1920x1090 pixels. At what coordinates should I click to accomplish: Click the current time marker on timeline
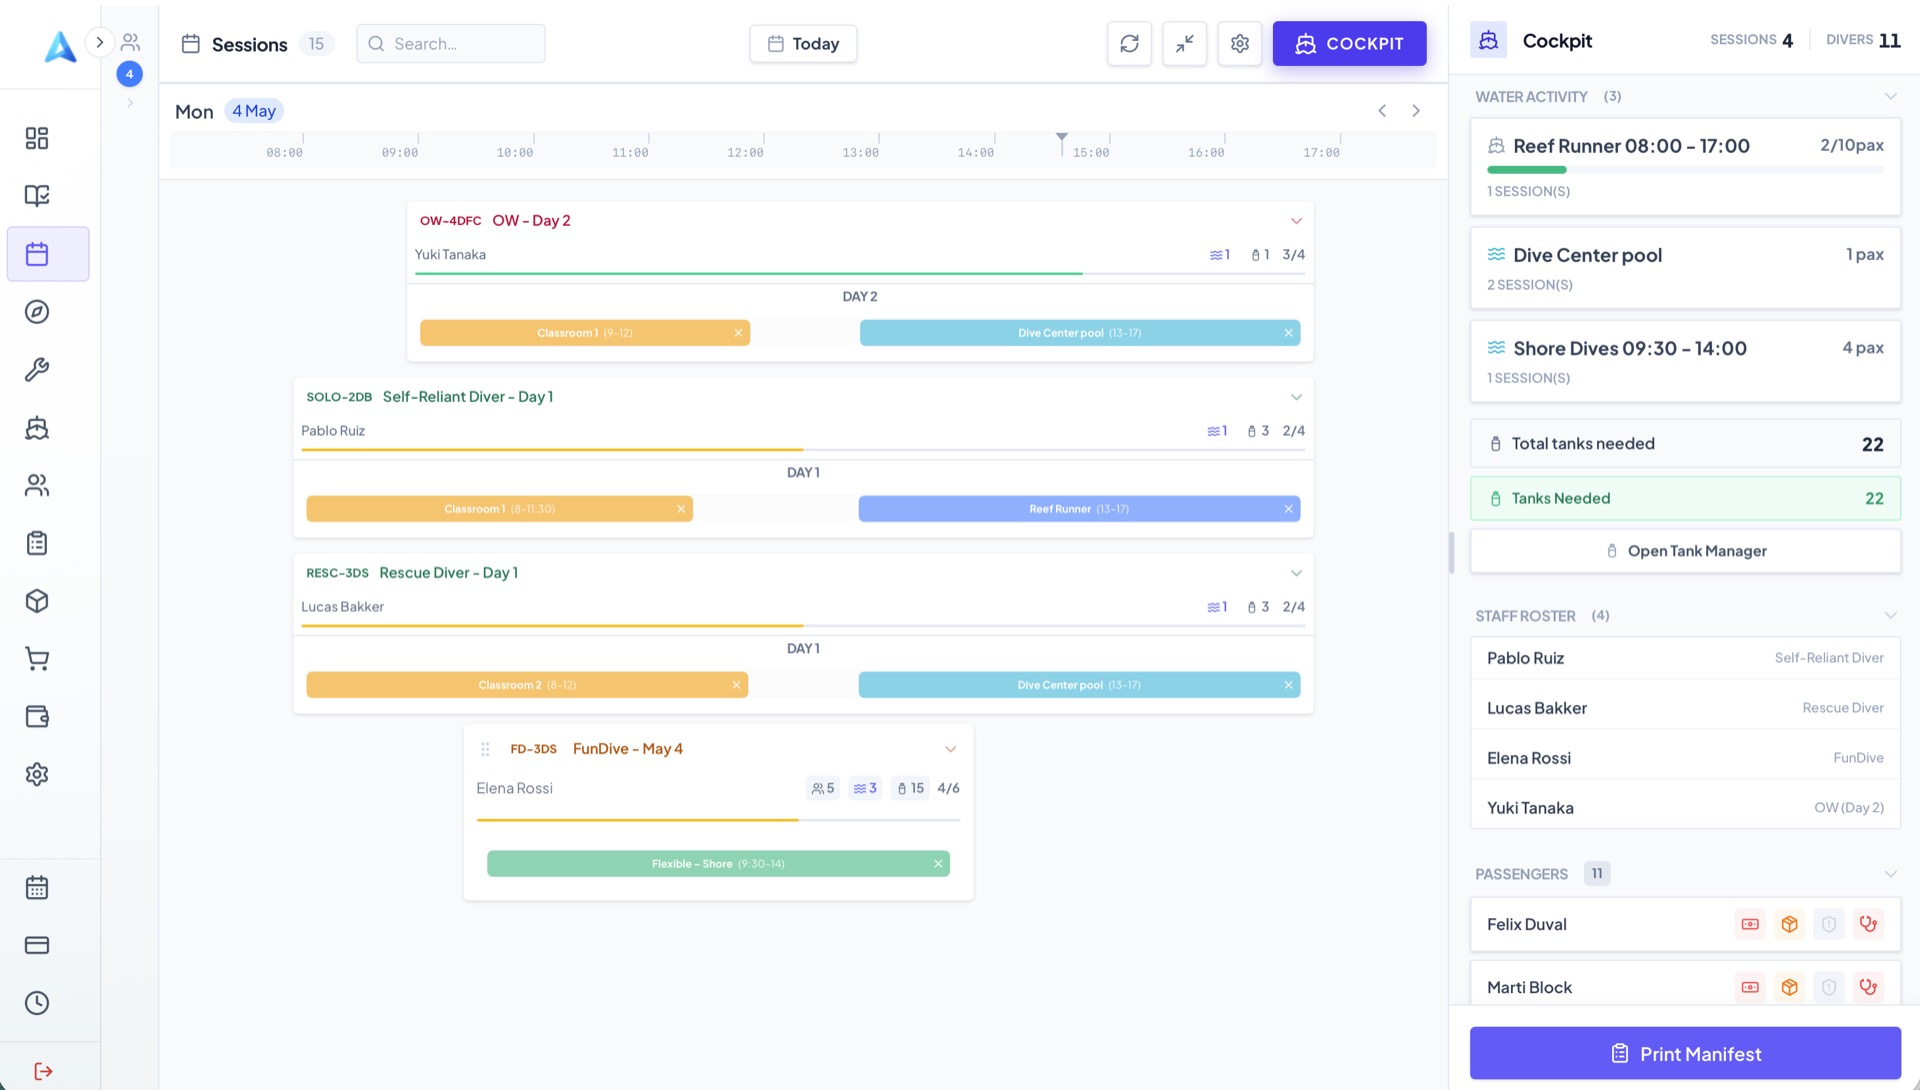click(1062, 144)
